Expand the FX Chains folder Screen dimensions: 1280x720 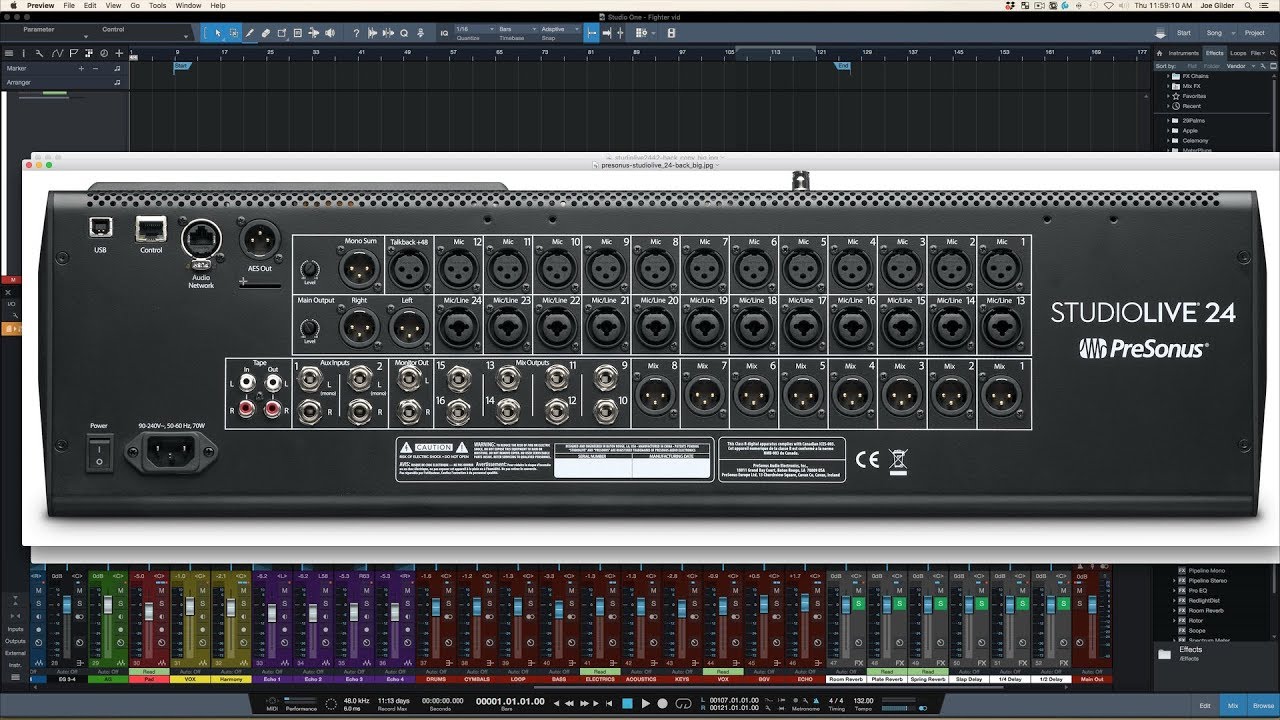pyautogui.click(x=1168, y=76)
